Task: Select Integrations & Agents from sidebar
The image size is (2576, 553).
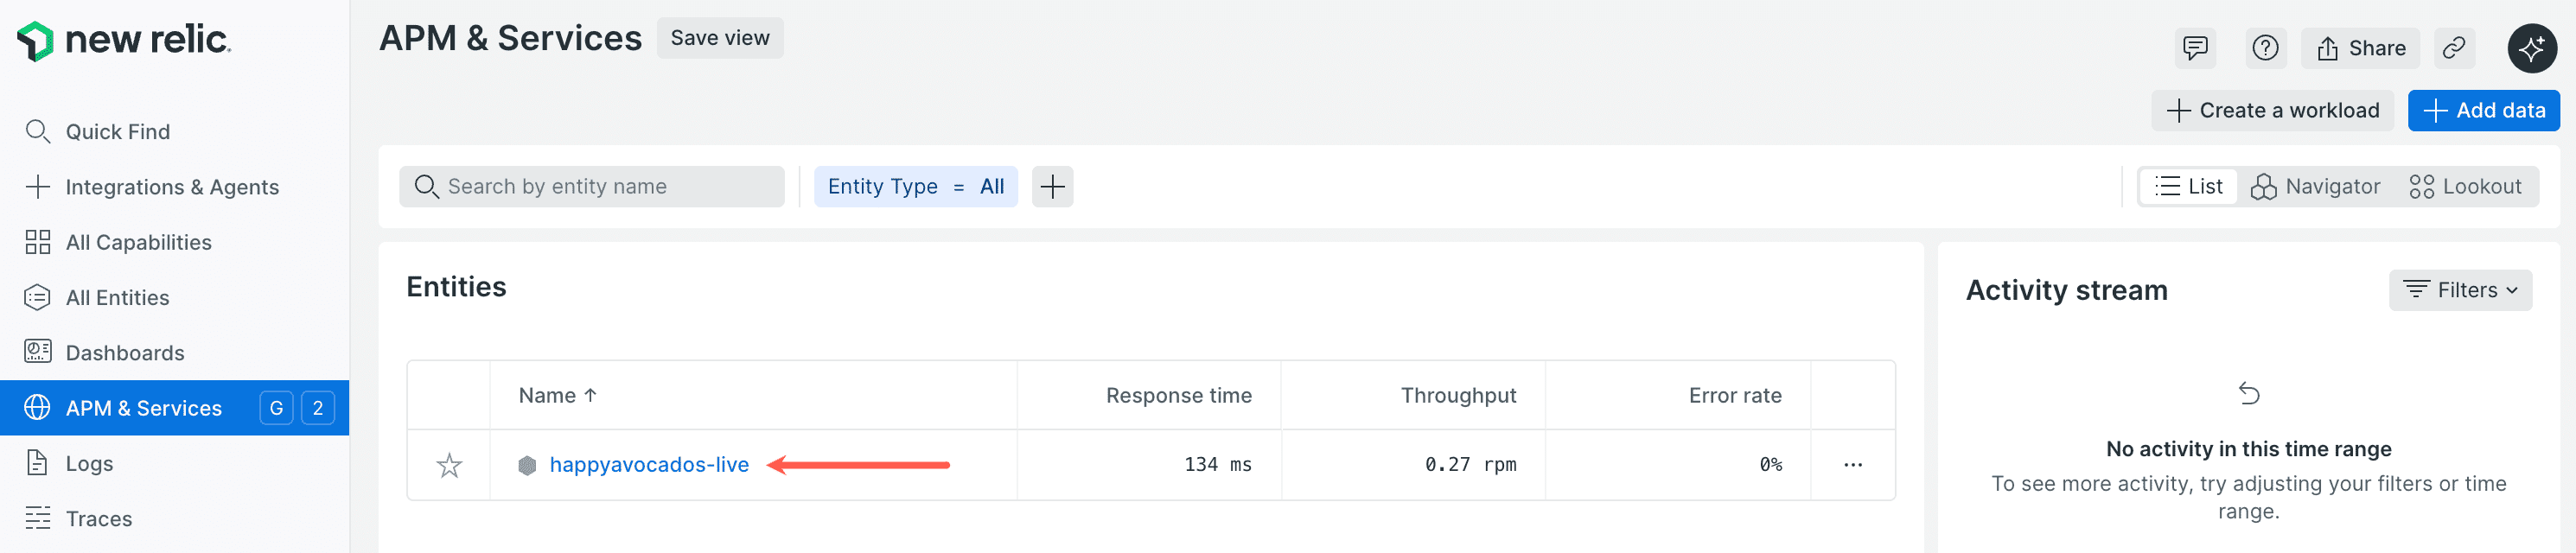Action: pos(172,186)
